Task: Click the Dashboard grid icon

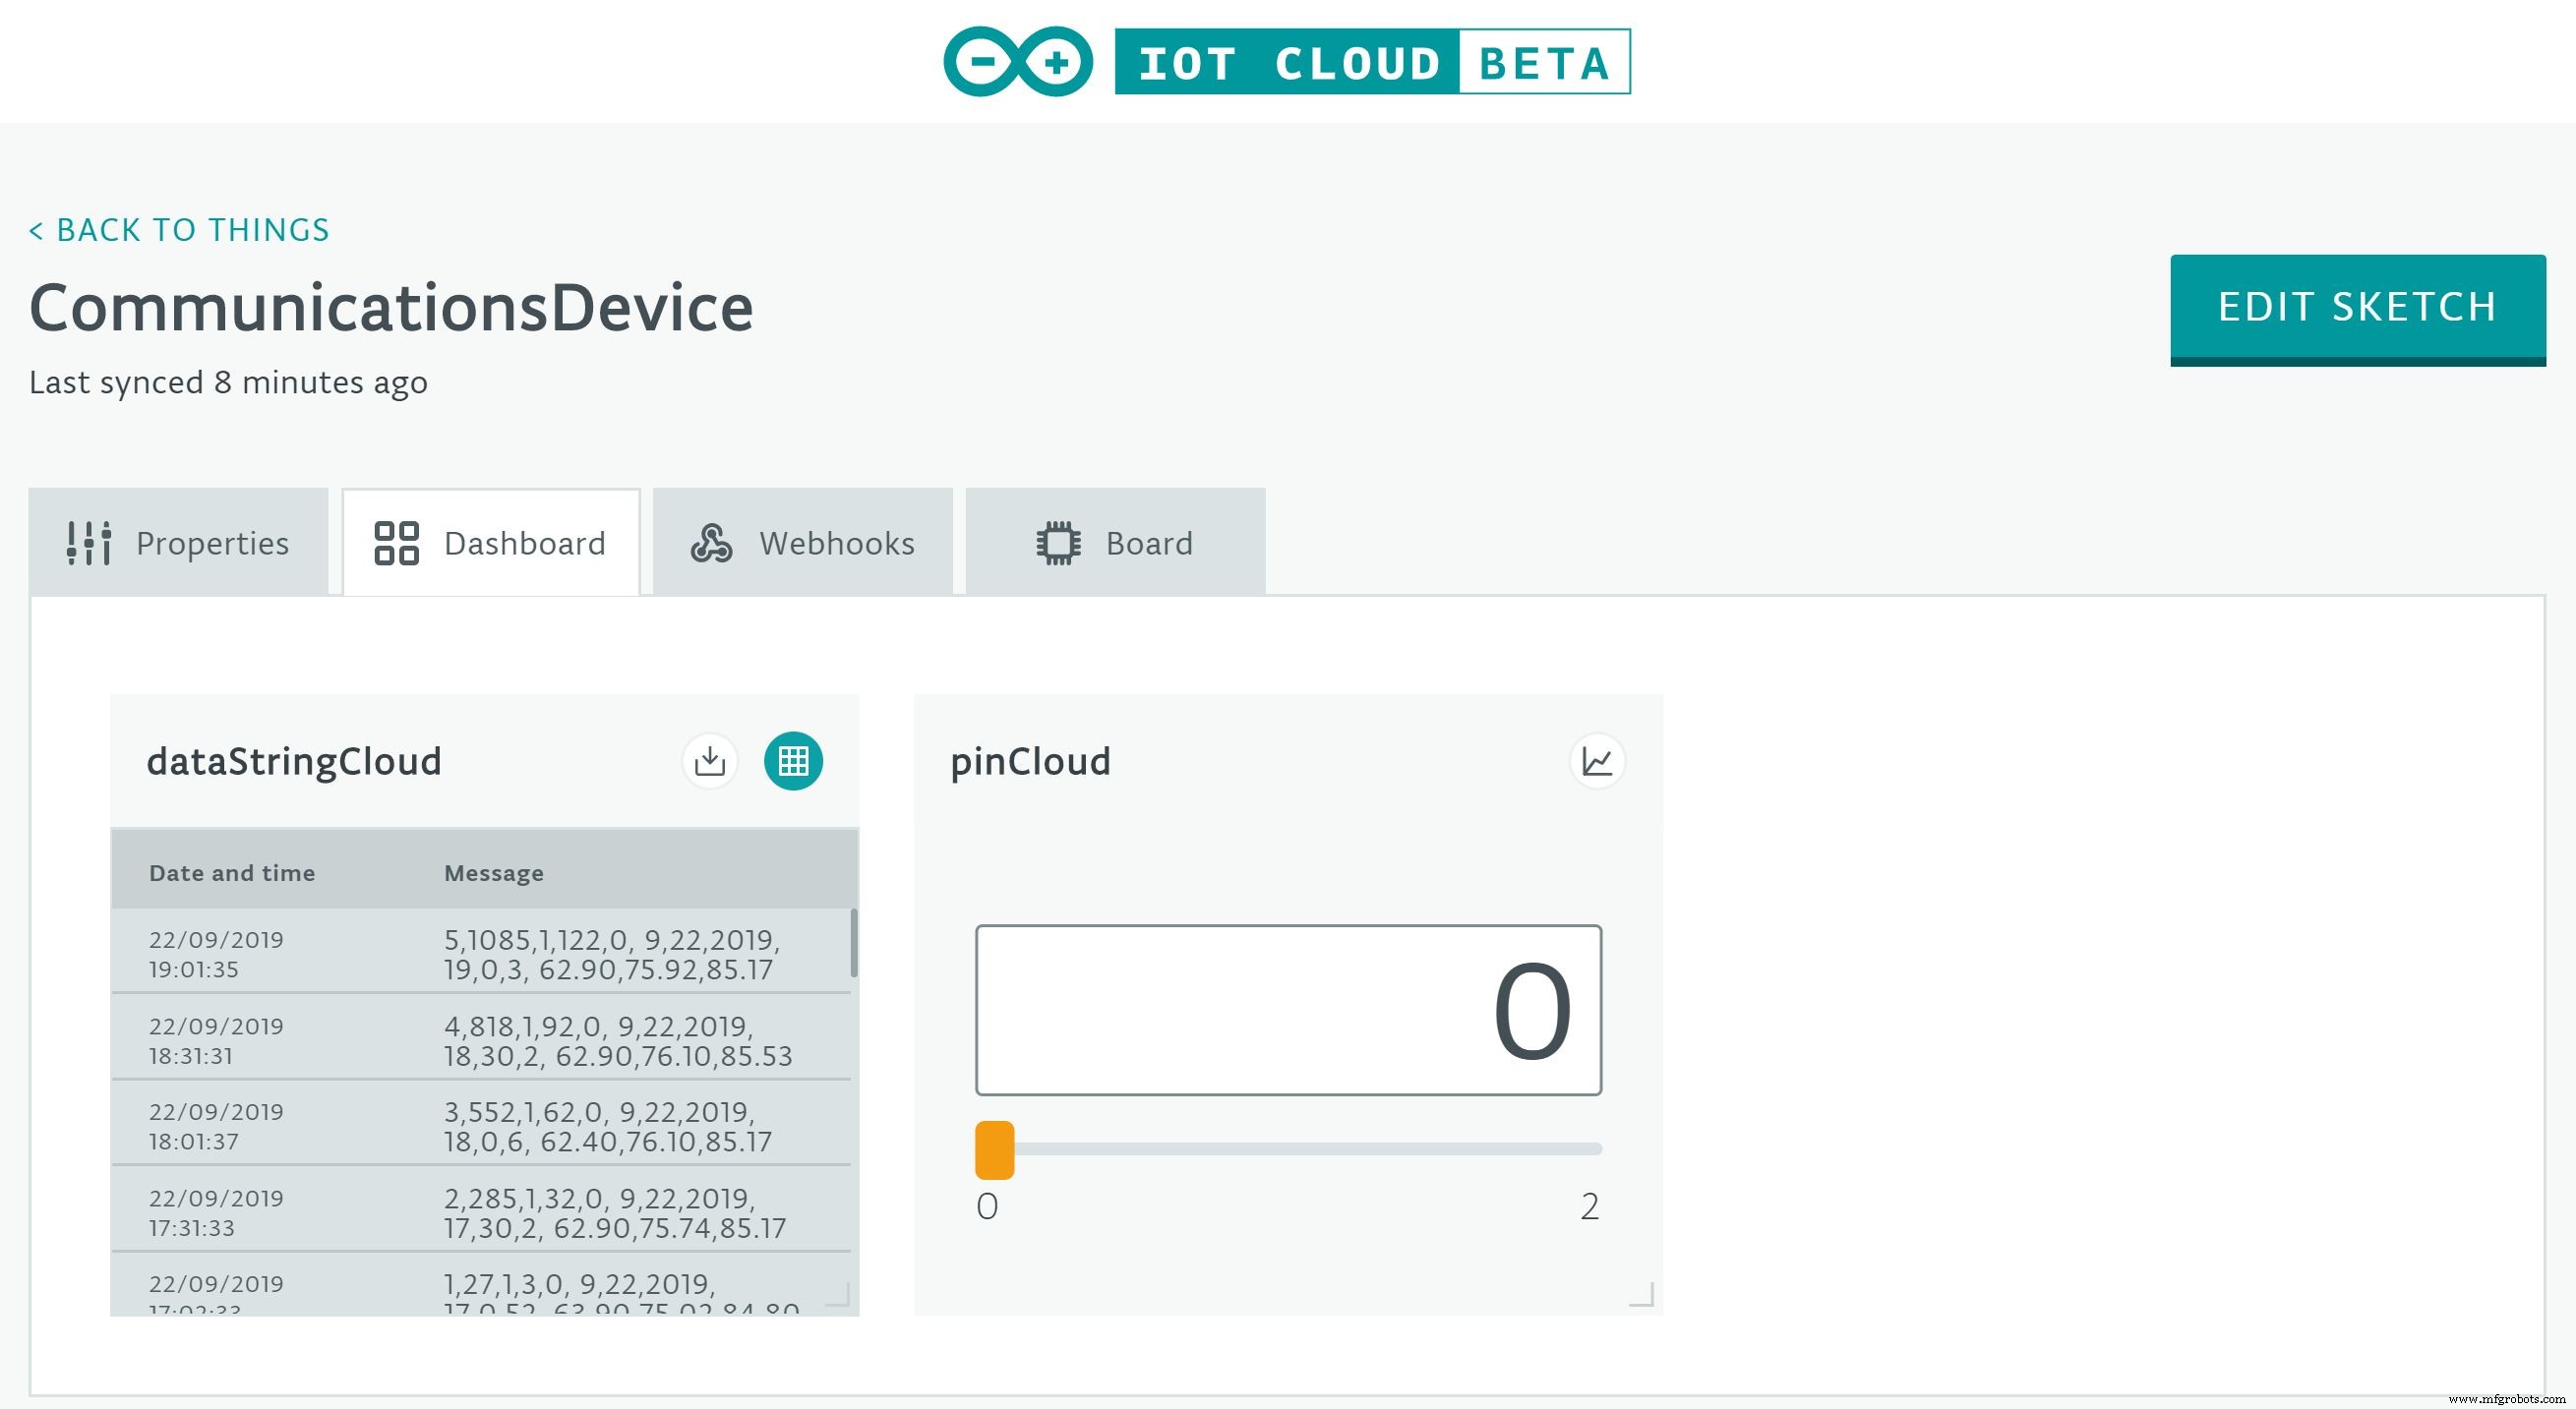Action: tap(398, 542)
